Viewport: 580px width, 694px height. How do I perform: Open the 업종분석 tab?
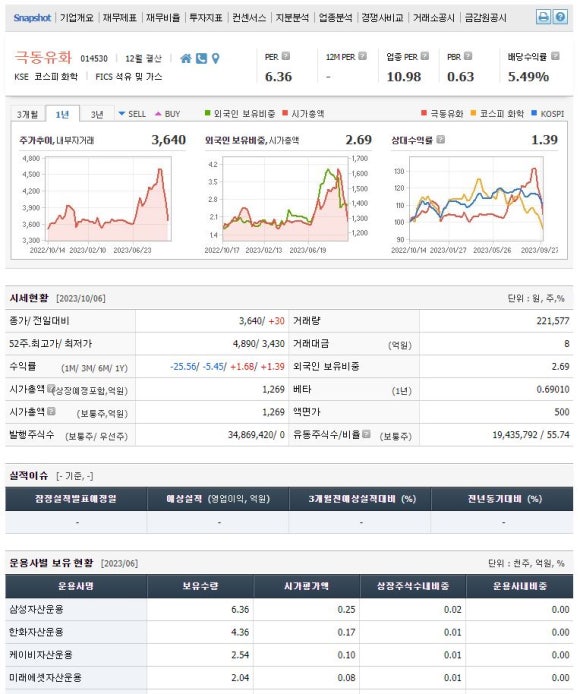tap(336, 18)
